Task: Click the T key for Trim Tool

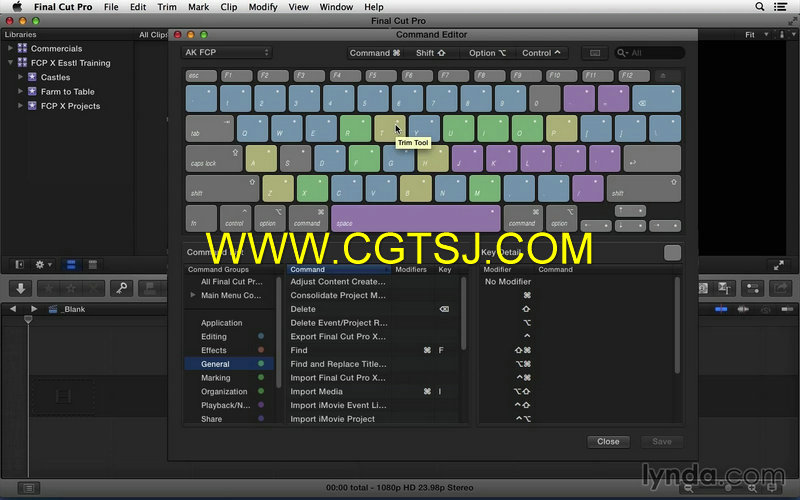Action: coord(390,128)
